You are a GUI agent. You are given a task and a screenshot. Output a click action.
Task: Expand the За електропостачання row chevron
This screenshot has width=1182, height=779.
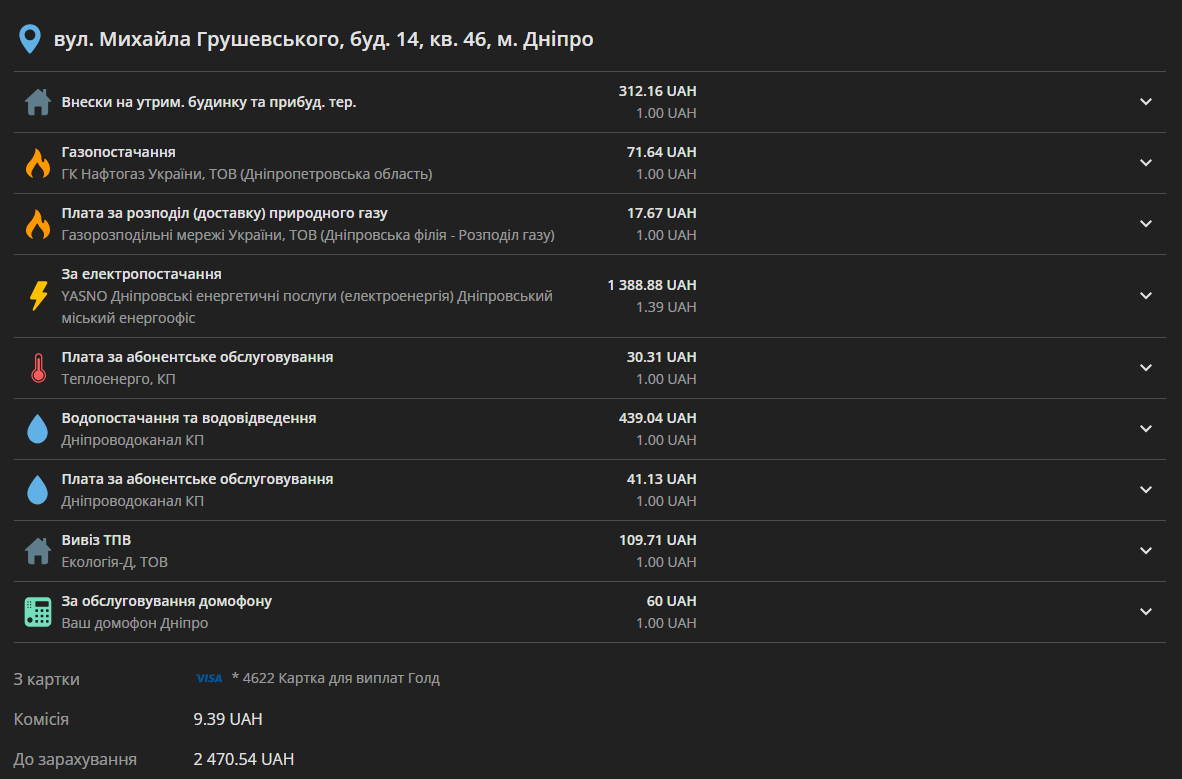[x=1146, y=296]
